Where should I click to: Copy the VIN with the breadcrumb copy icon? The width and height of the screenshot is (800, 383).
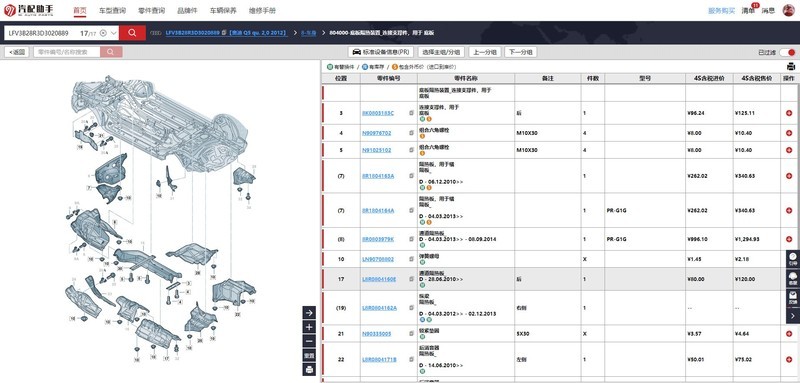(x=224, y=33)
